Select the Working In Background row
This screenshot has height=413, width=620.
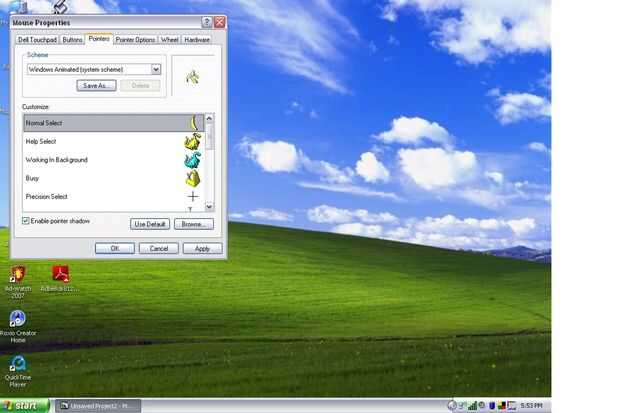coord(113,159)
